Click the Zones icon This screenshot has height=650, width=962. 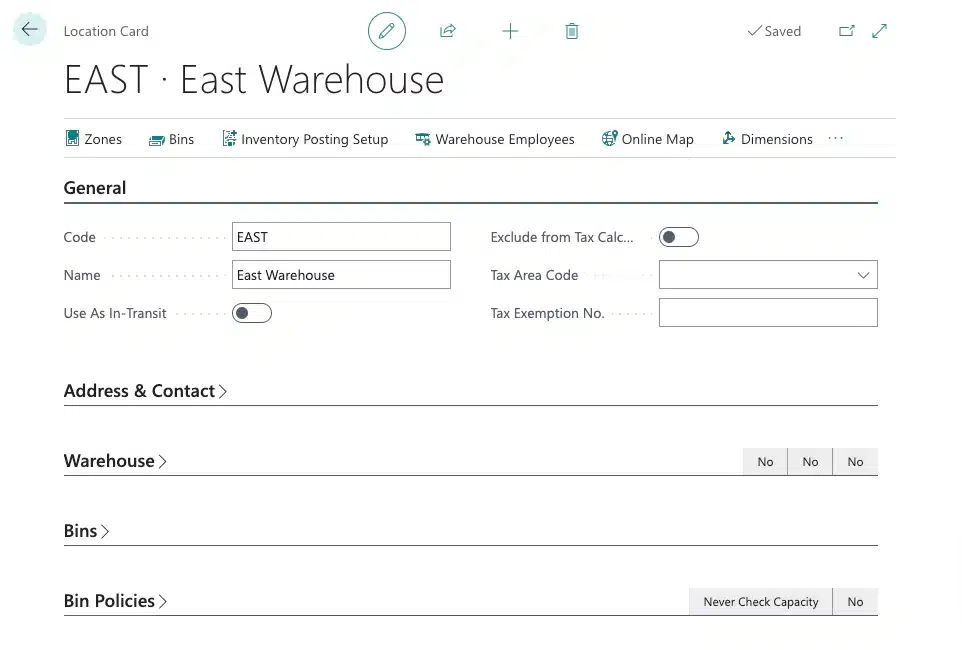(72, 138)
